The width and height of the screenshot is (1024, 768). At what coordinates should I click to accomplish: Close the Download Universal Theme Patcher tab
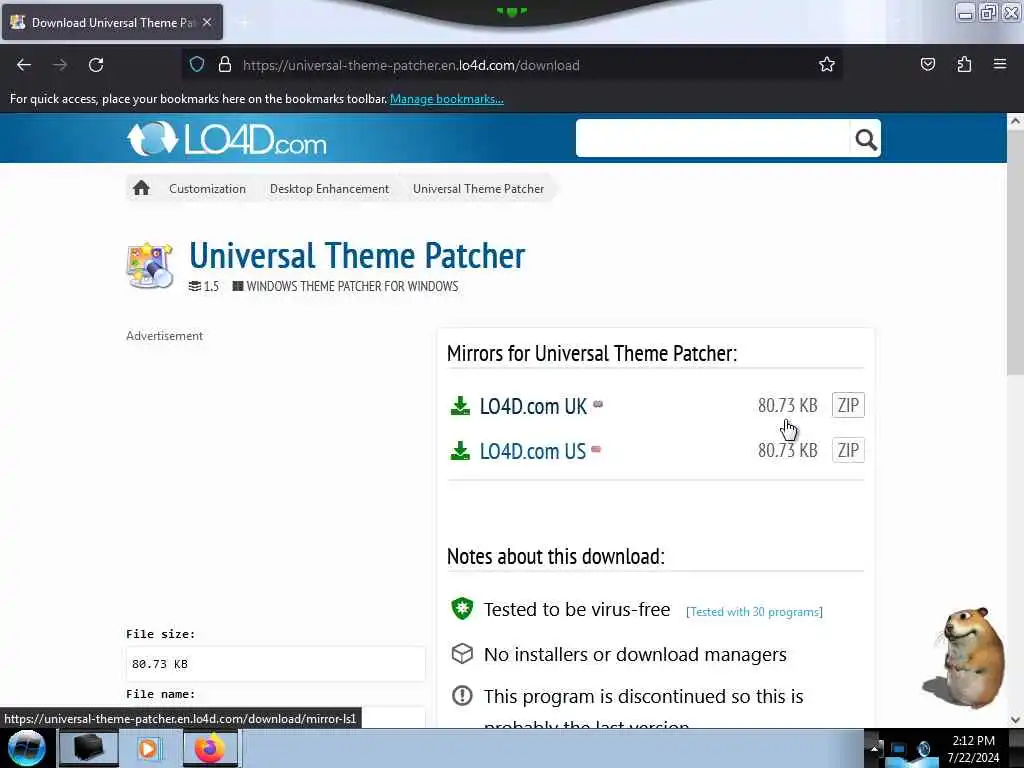(207, 22)
